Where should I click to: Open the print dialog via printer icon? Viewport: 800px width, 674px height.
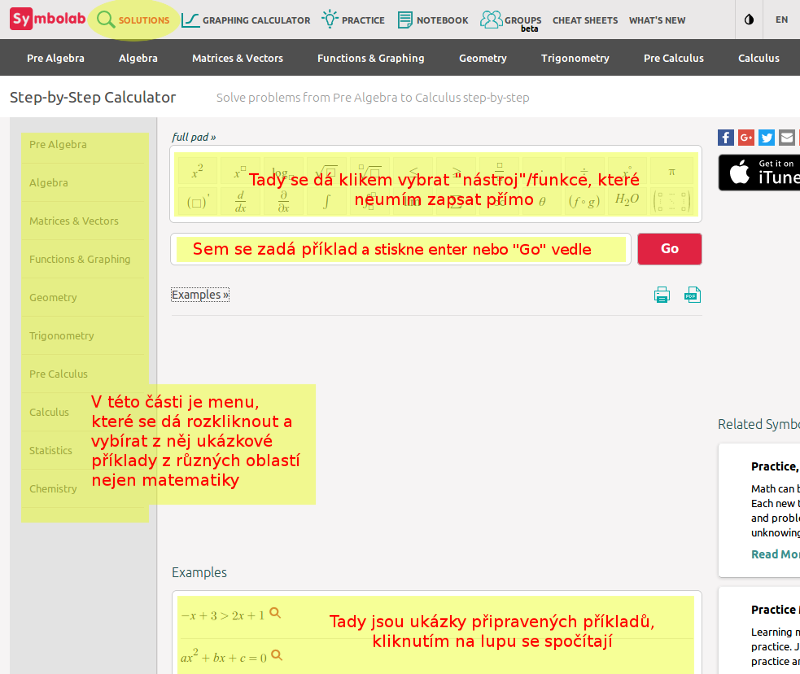661,296
